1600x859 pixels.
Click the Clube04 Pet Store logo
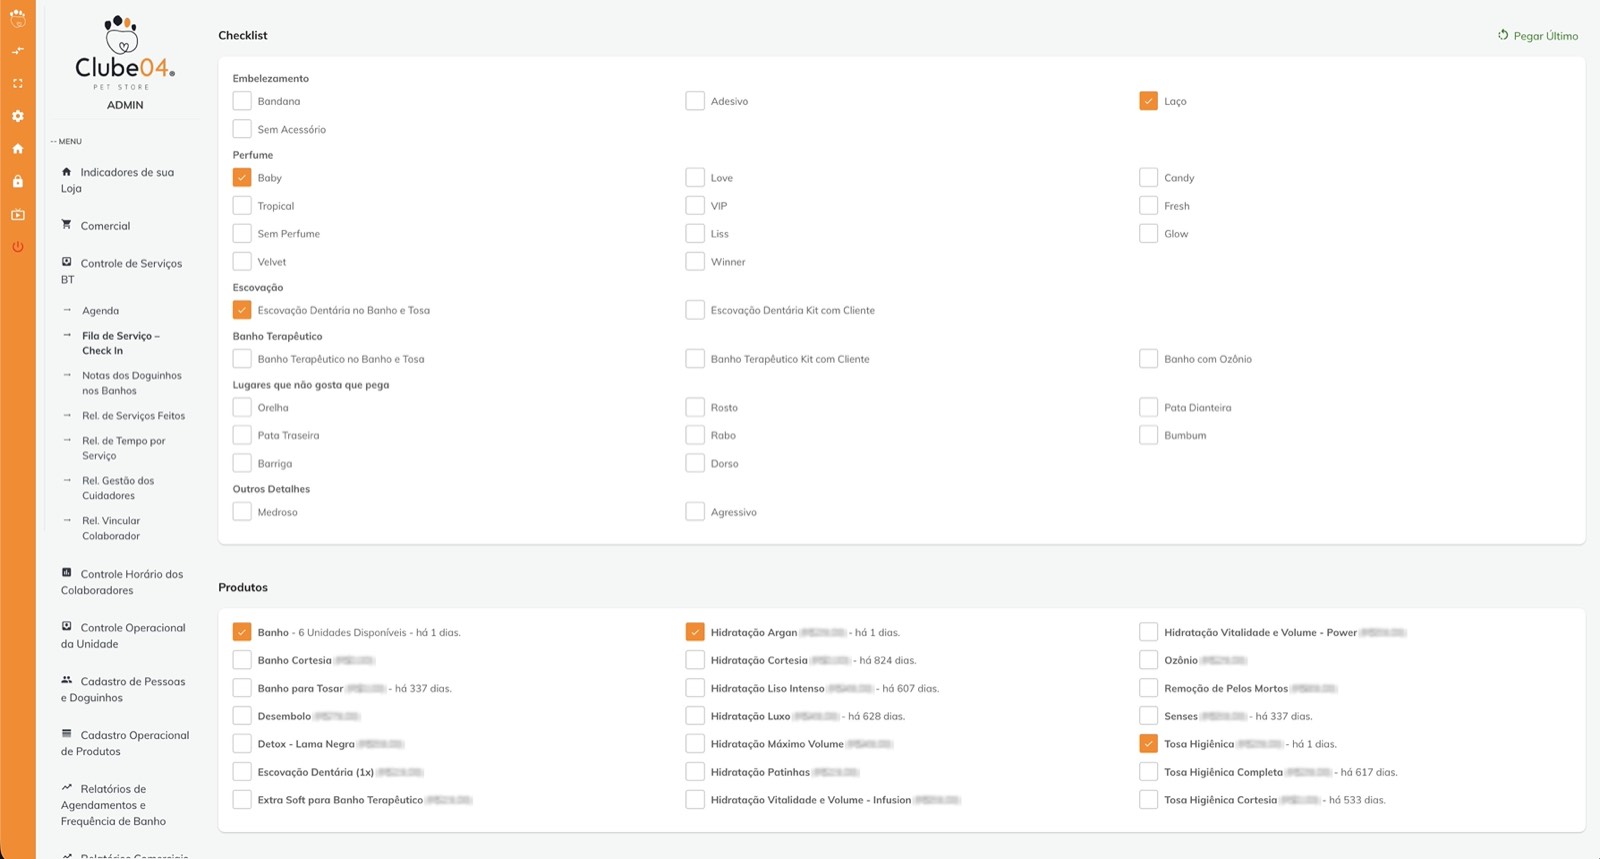coord(125,52)
